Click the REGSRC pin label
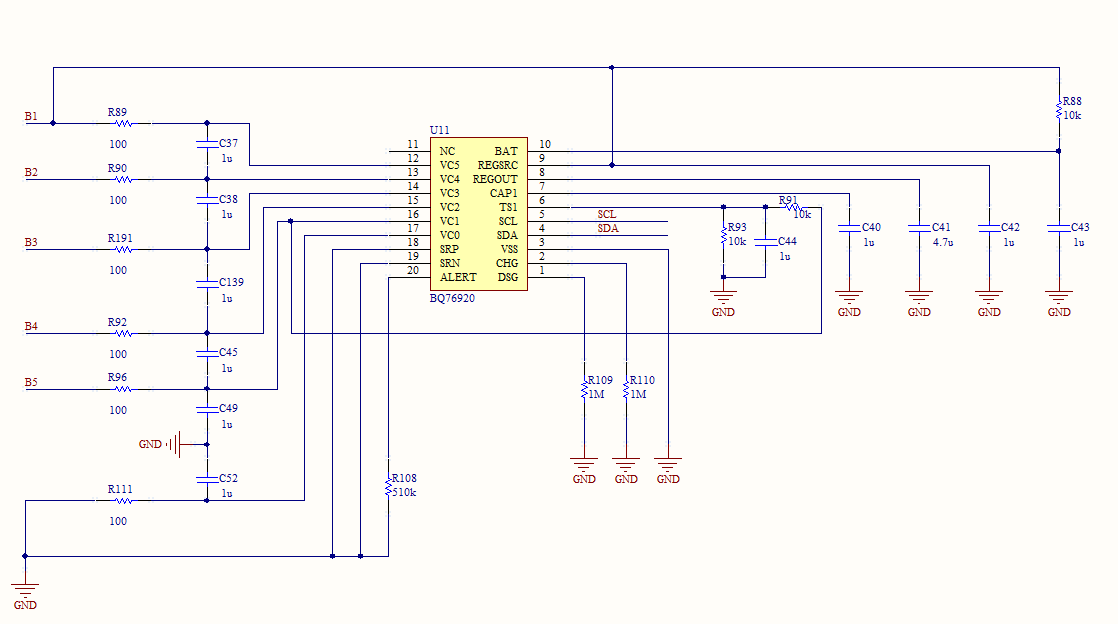Image resolution: width=1118 pixels, height=624 pixels. (498, 165)
